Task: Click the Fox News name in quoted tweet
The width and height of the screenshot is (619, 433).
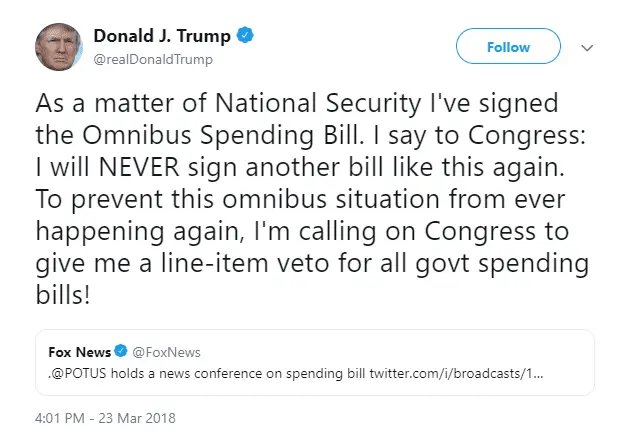Action: point(79,352)
